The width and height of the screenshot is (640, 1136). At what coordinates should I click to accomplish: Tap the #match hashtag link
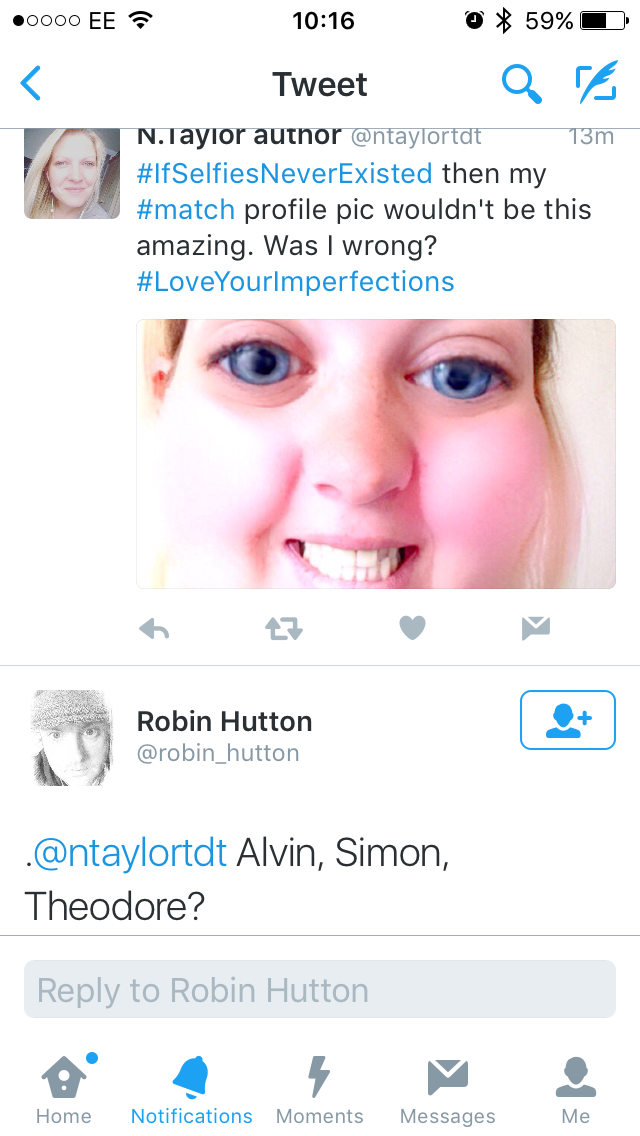click(x=186, y=210)
